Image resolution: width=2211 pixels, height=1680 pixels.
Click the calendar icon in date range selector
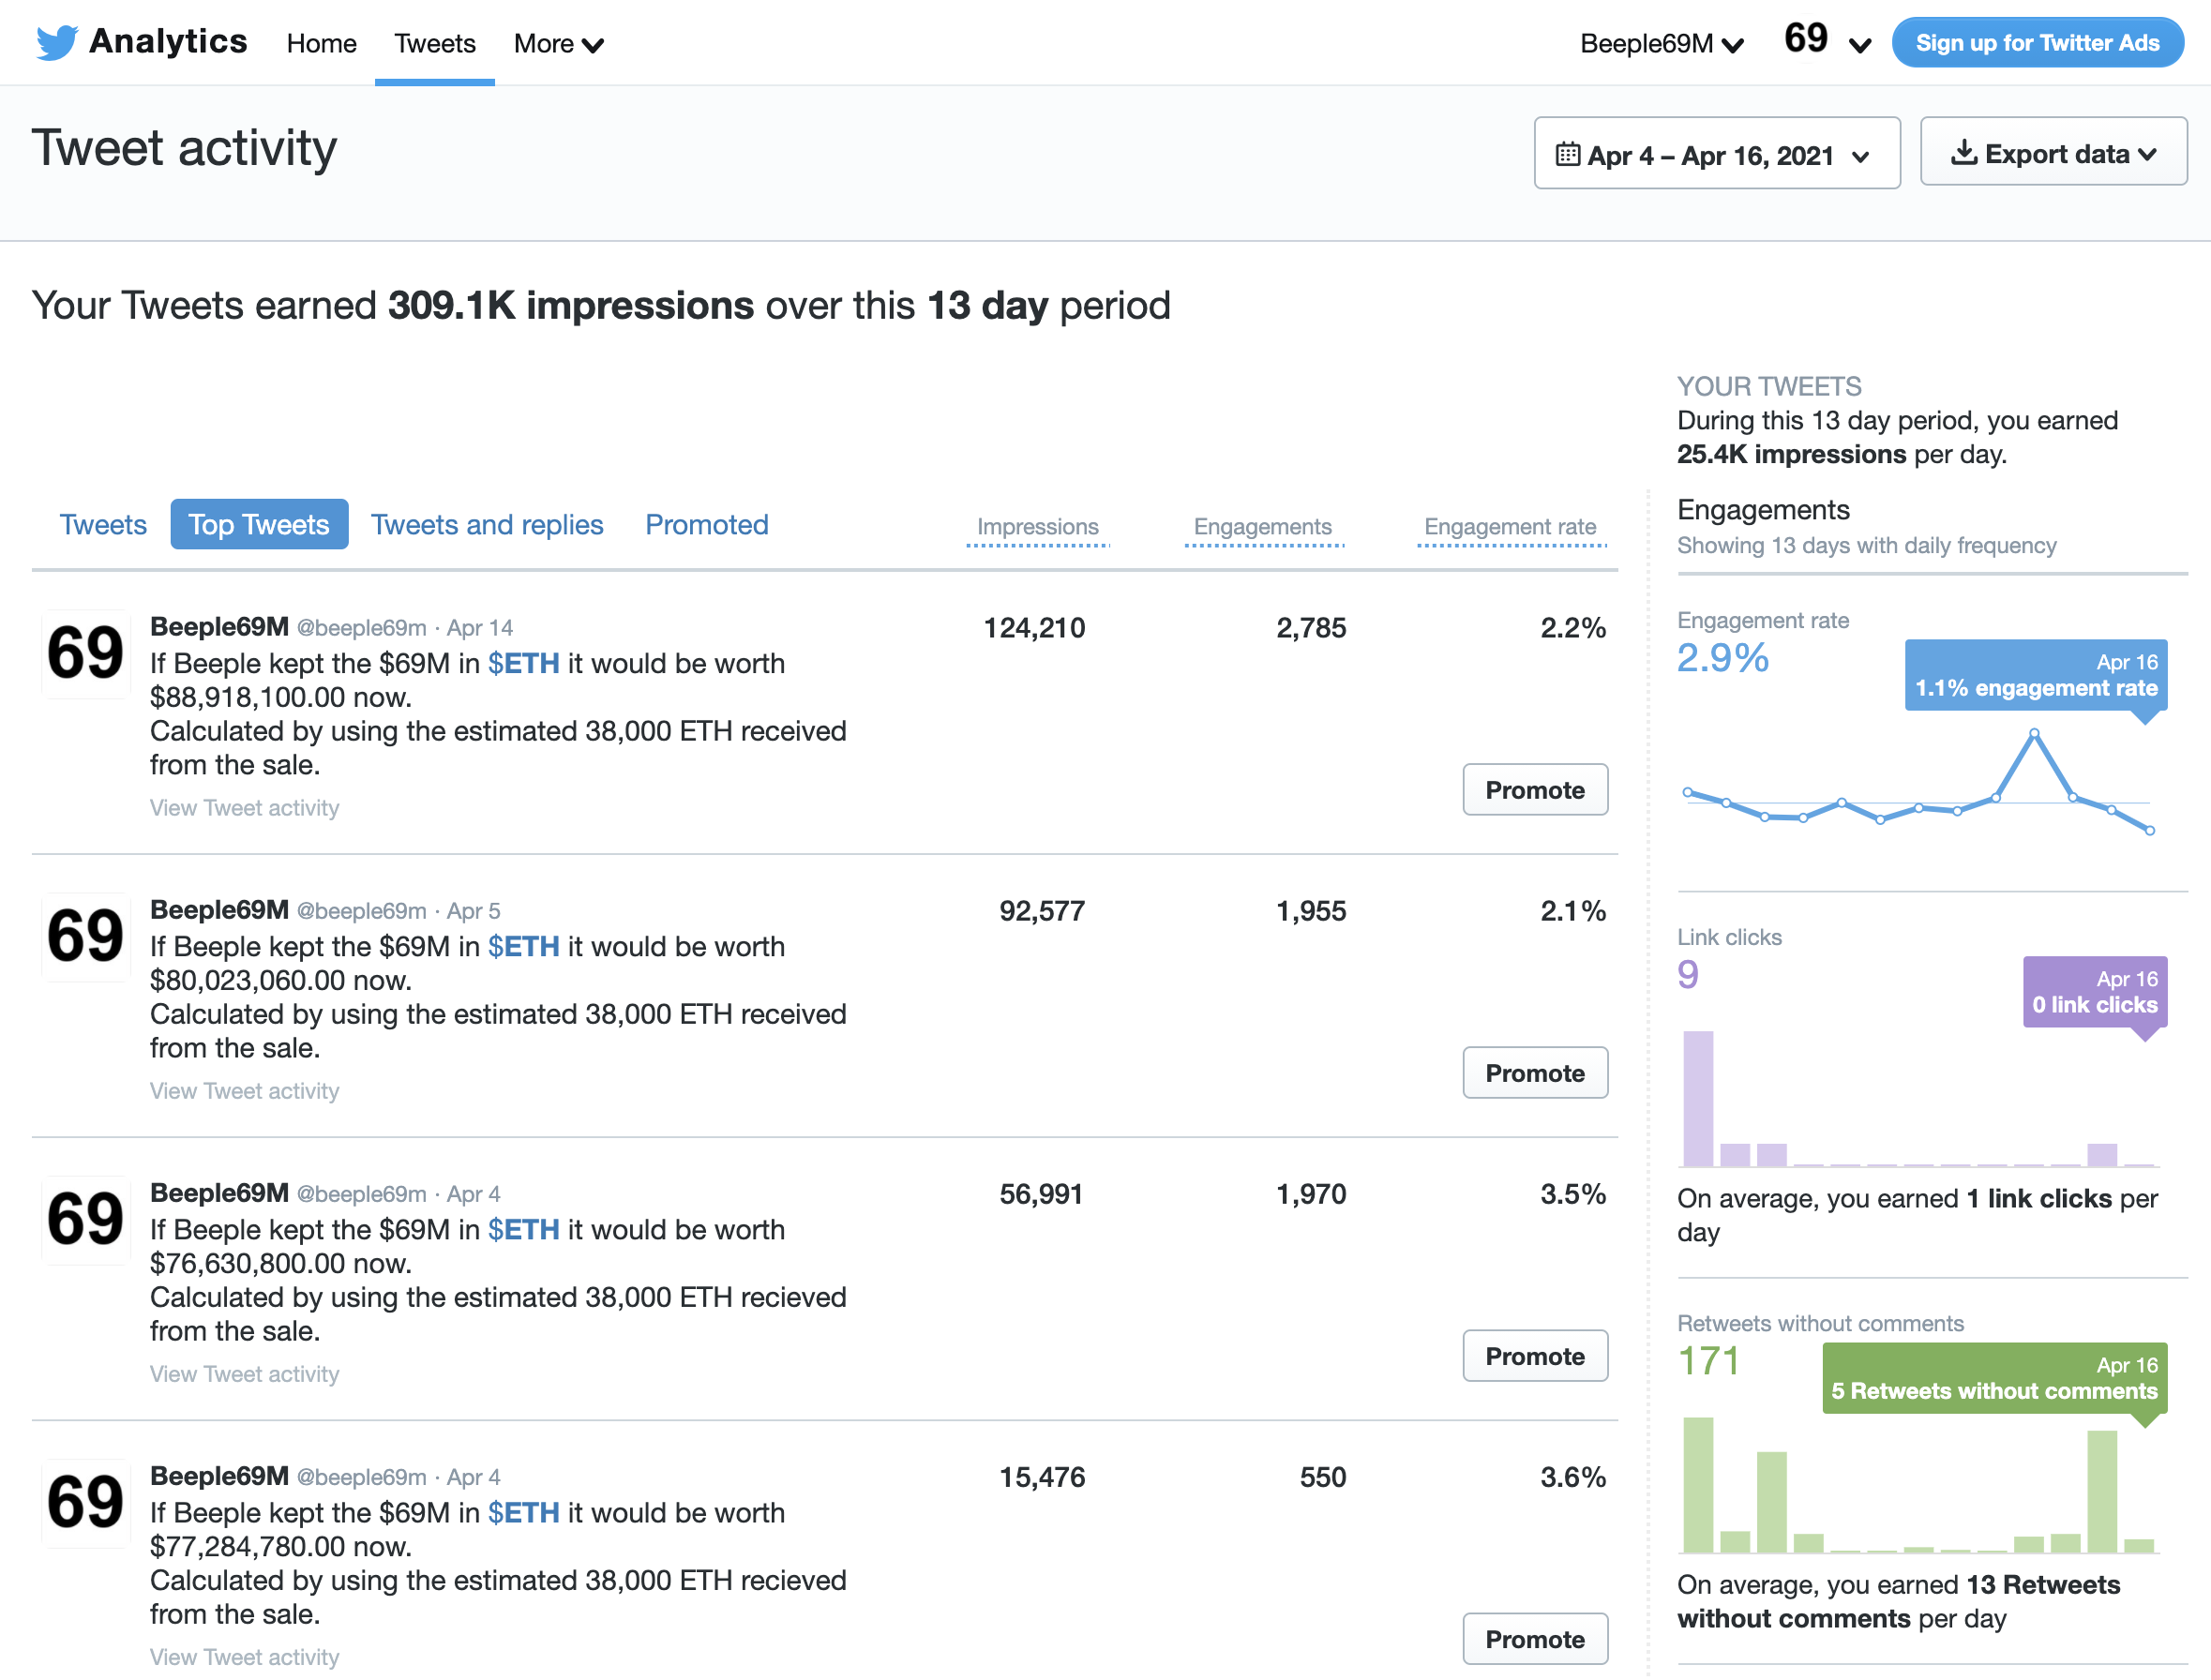click(x=1567, y=154)
